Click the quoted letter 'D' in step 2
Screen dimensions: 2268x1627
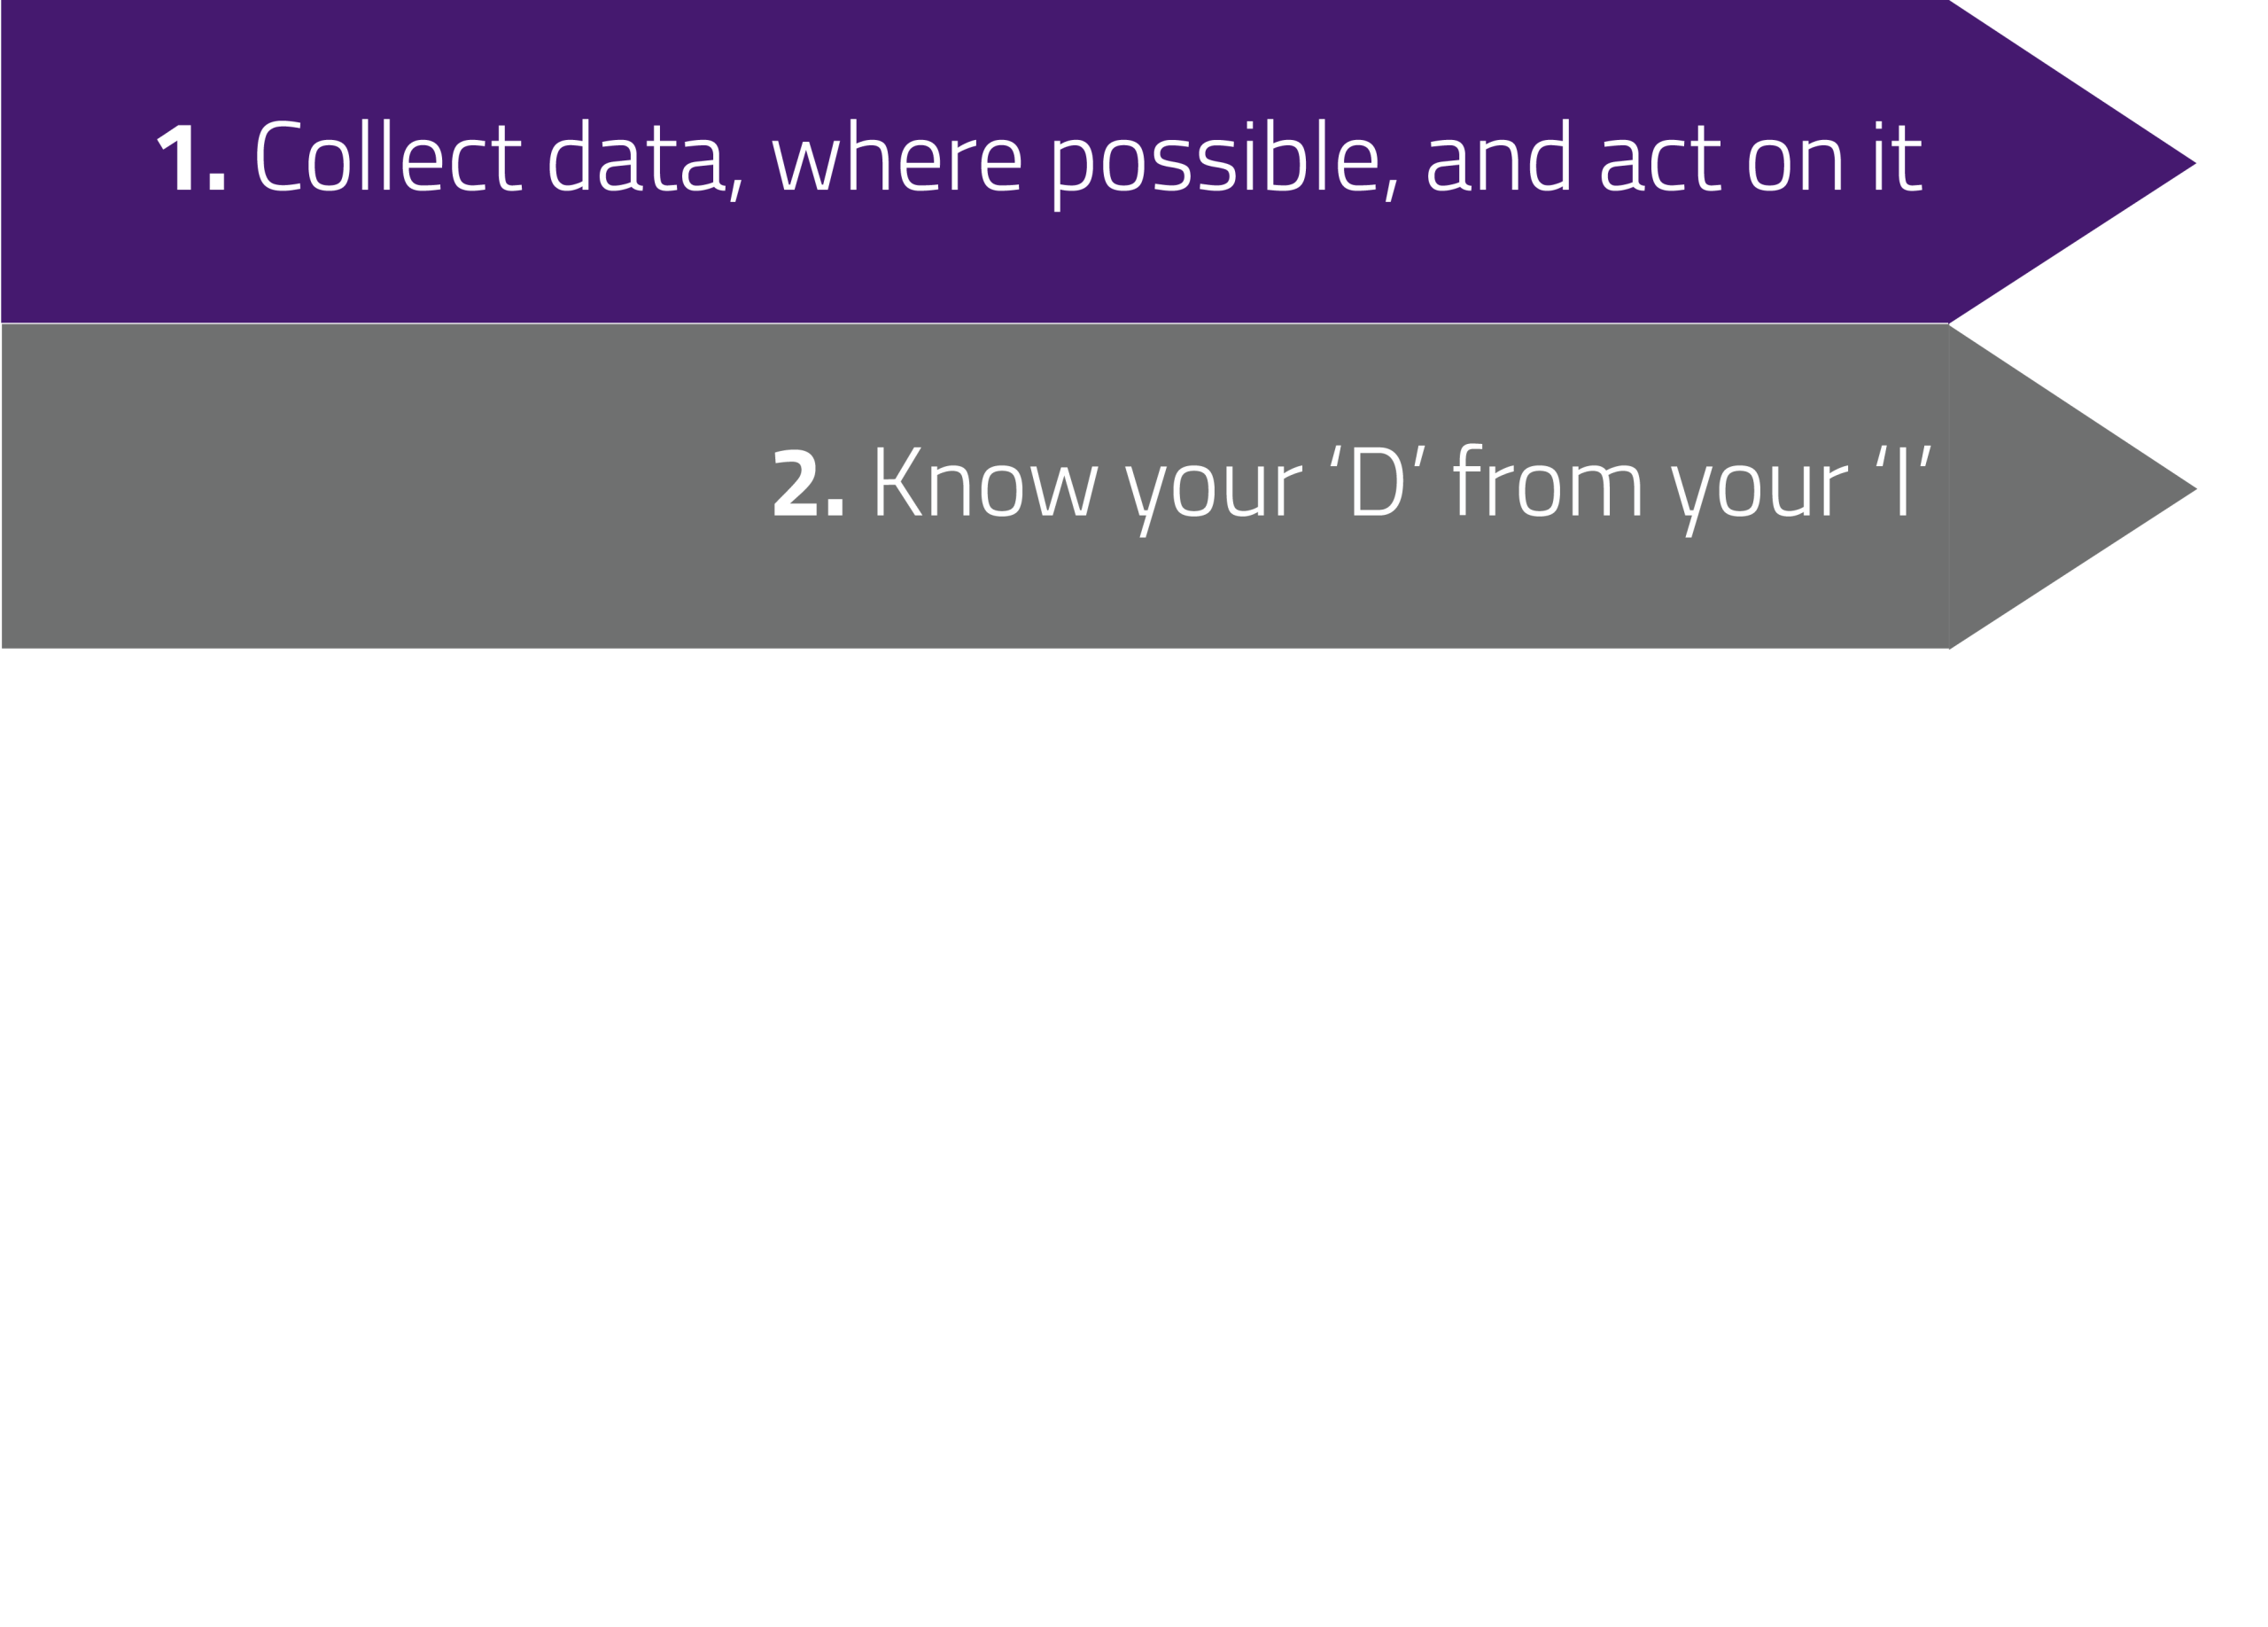pyautogui.click(x=1377, y=482)
